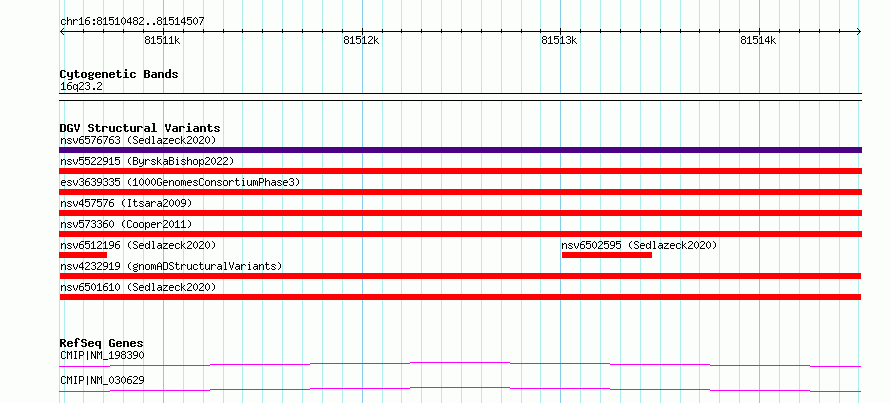The image size is (890, 403).
Task: Open the nsv6502595 (Sedlazeck2020) variant label
Action: [x=640, y=245]
